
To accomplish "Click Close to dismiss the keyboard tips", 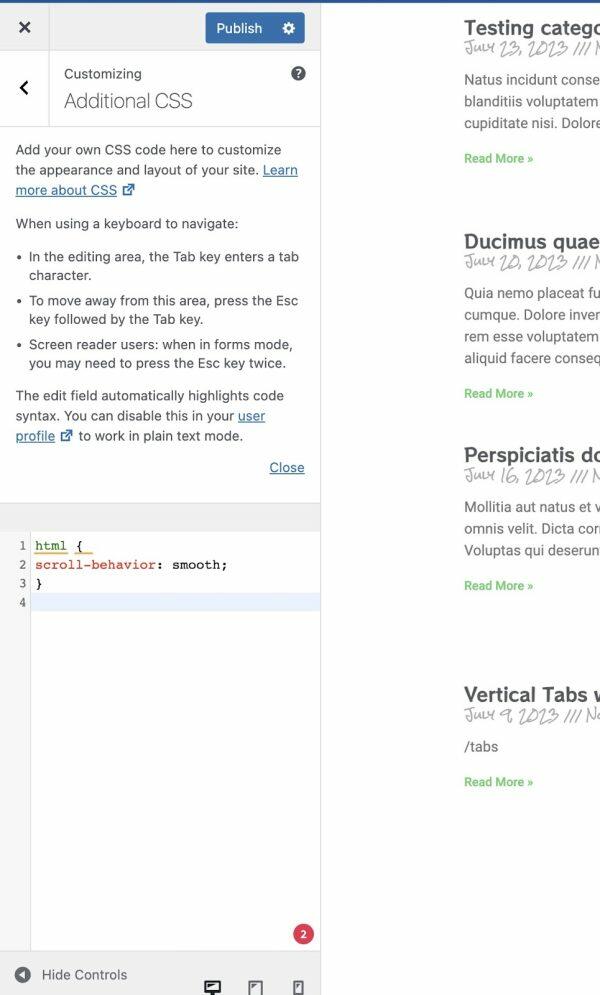I will (287, 467).
